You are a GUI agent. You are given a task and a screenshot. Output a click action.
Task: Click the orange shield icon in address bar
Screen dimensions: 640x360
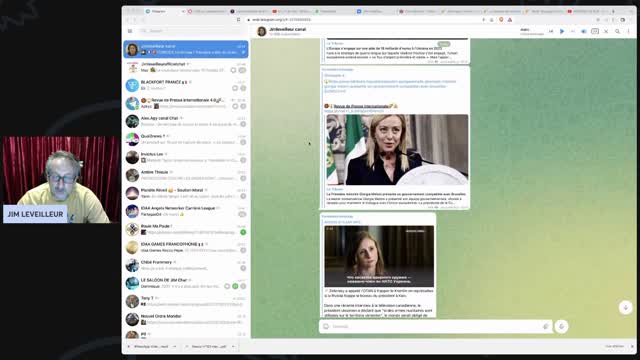pyautogui.click(x=501, y=20)
